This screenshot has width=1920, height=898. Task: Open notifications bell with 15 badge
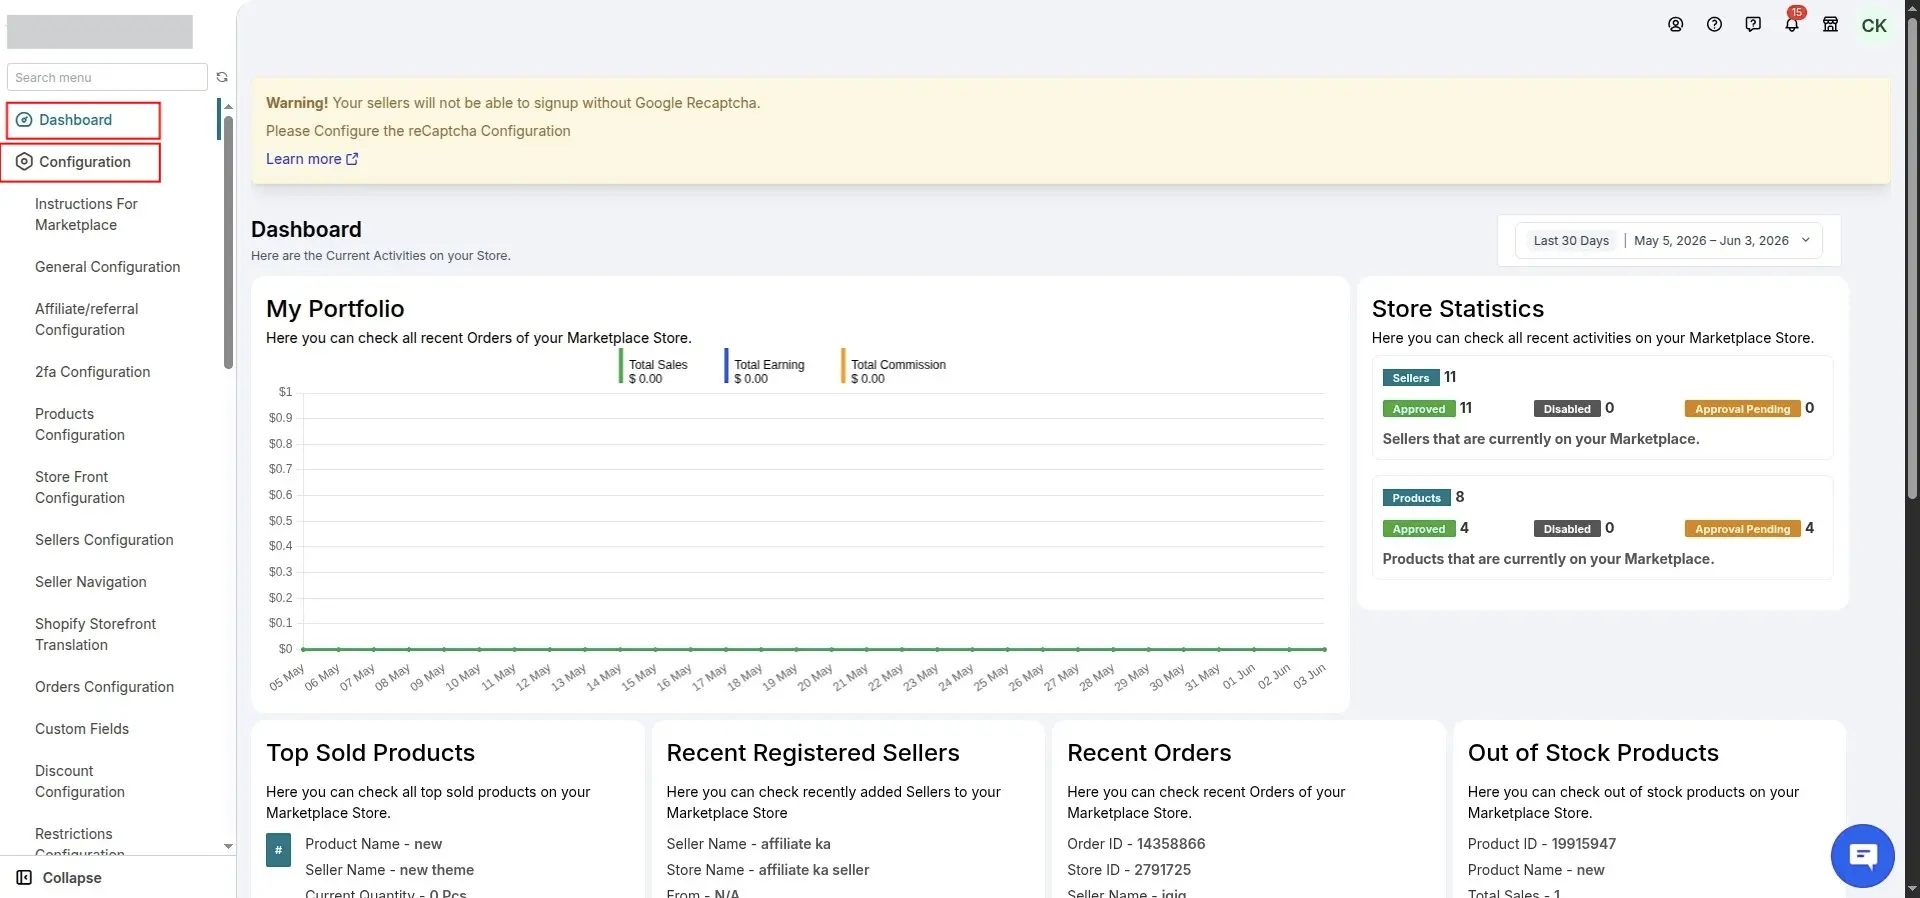[1792, 22]
